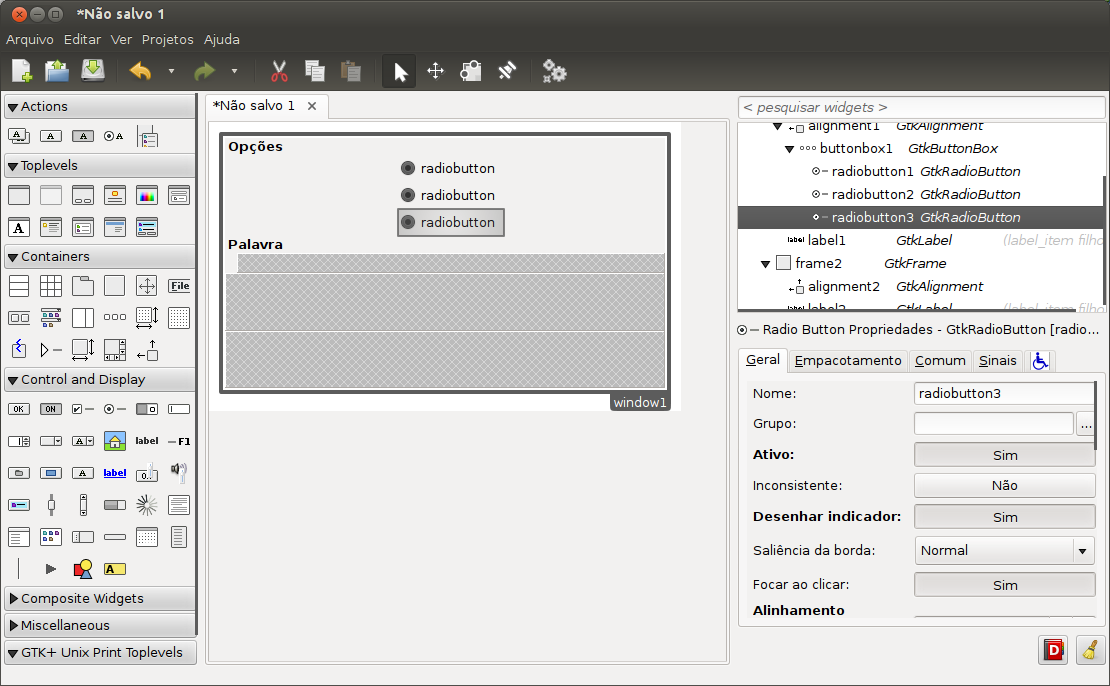Switch to the Comum tab
The height and width of the screenshot is (686, 1110).
(x=940, y=360)
